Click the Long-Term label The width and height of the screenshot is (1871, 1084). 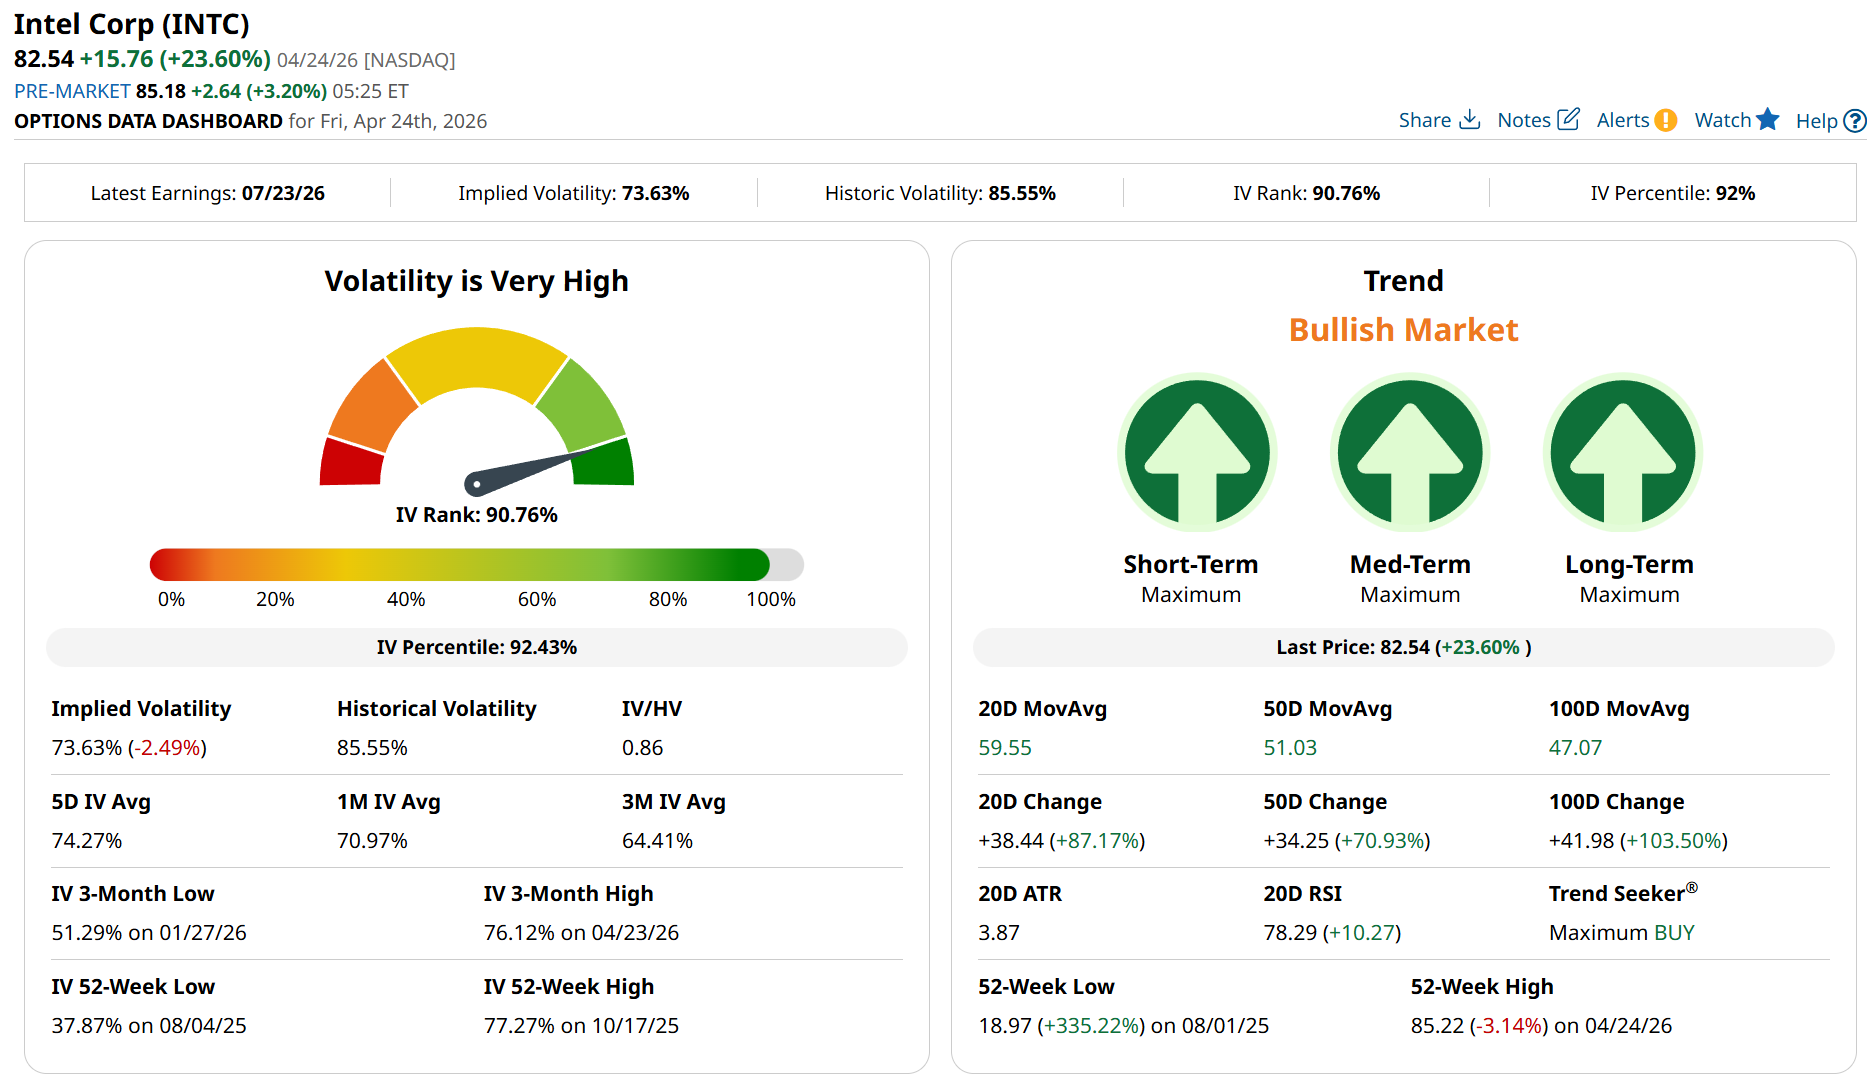pos(1629,564)
